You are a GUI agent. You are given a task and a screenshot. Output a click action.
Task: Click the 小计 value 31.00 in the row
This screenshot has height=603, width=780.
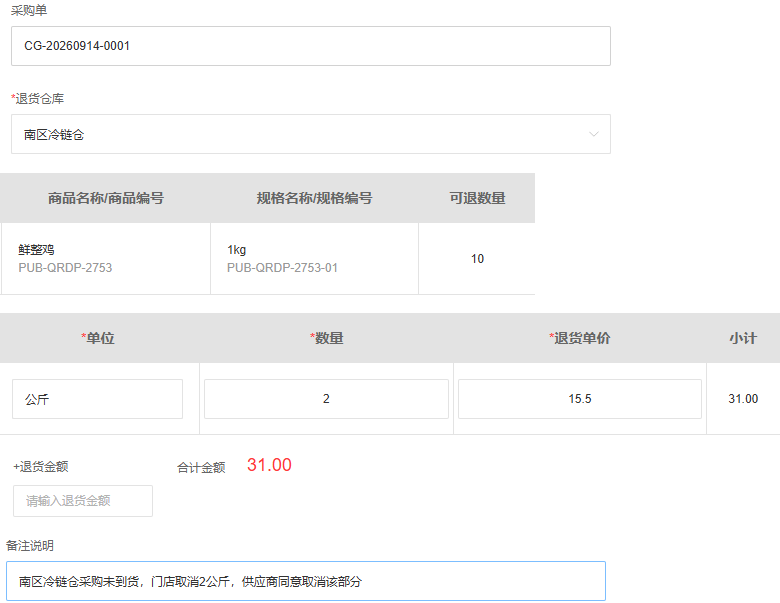click(743, 399)
